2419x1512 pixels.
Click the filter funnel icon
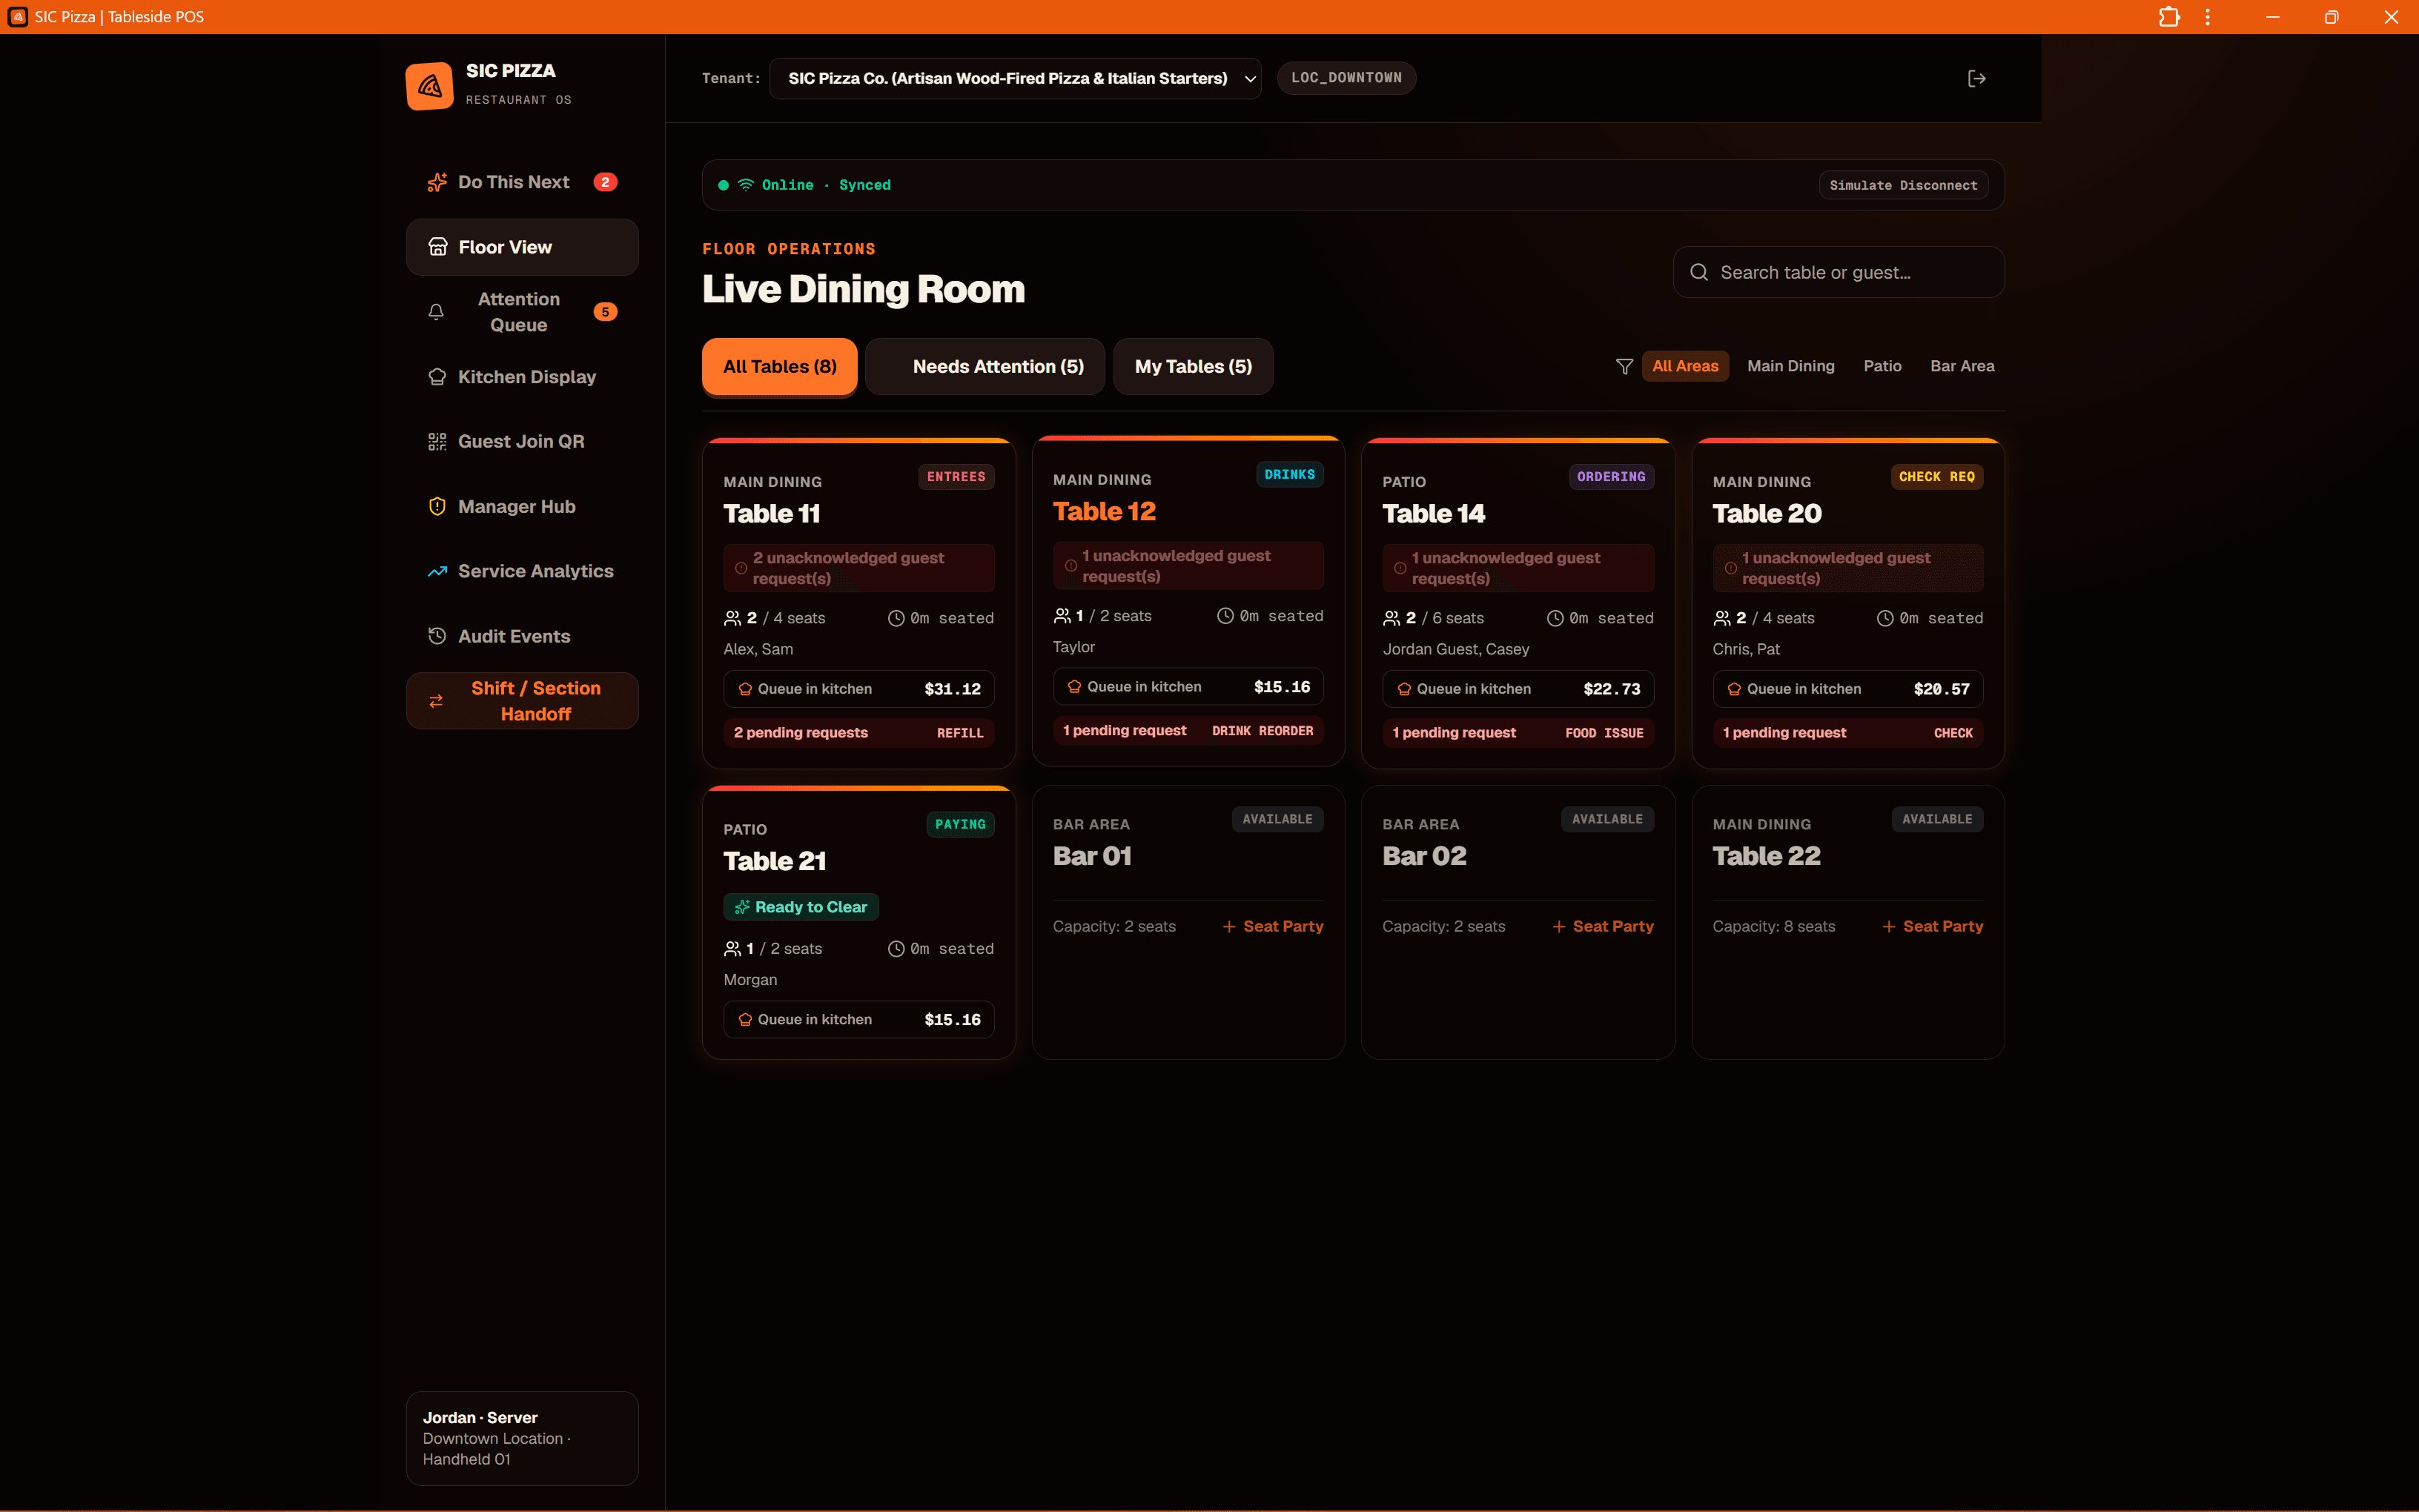[1625, 367]
